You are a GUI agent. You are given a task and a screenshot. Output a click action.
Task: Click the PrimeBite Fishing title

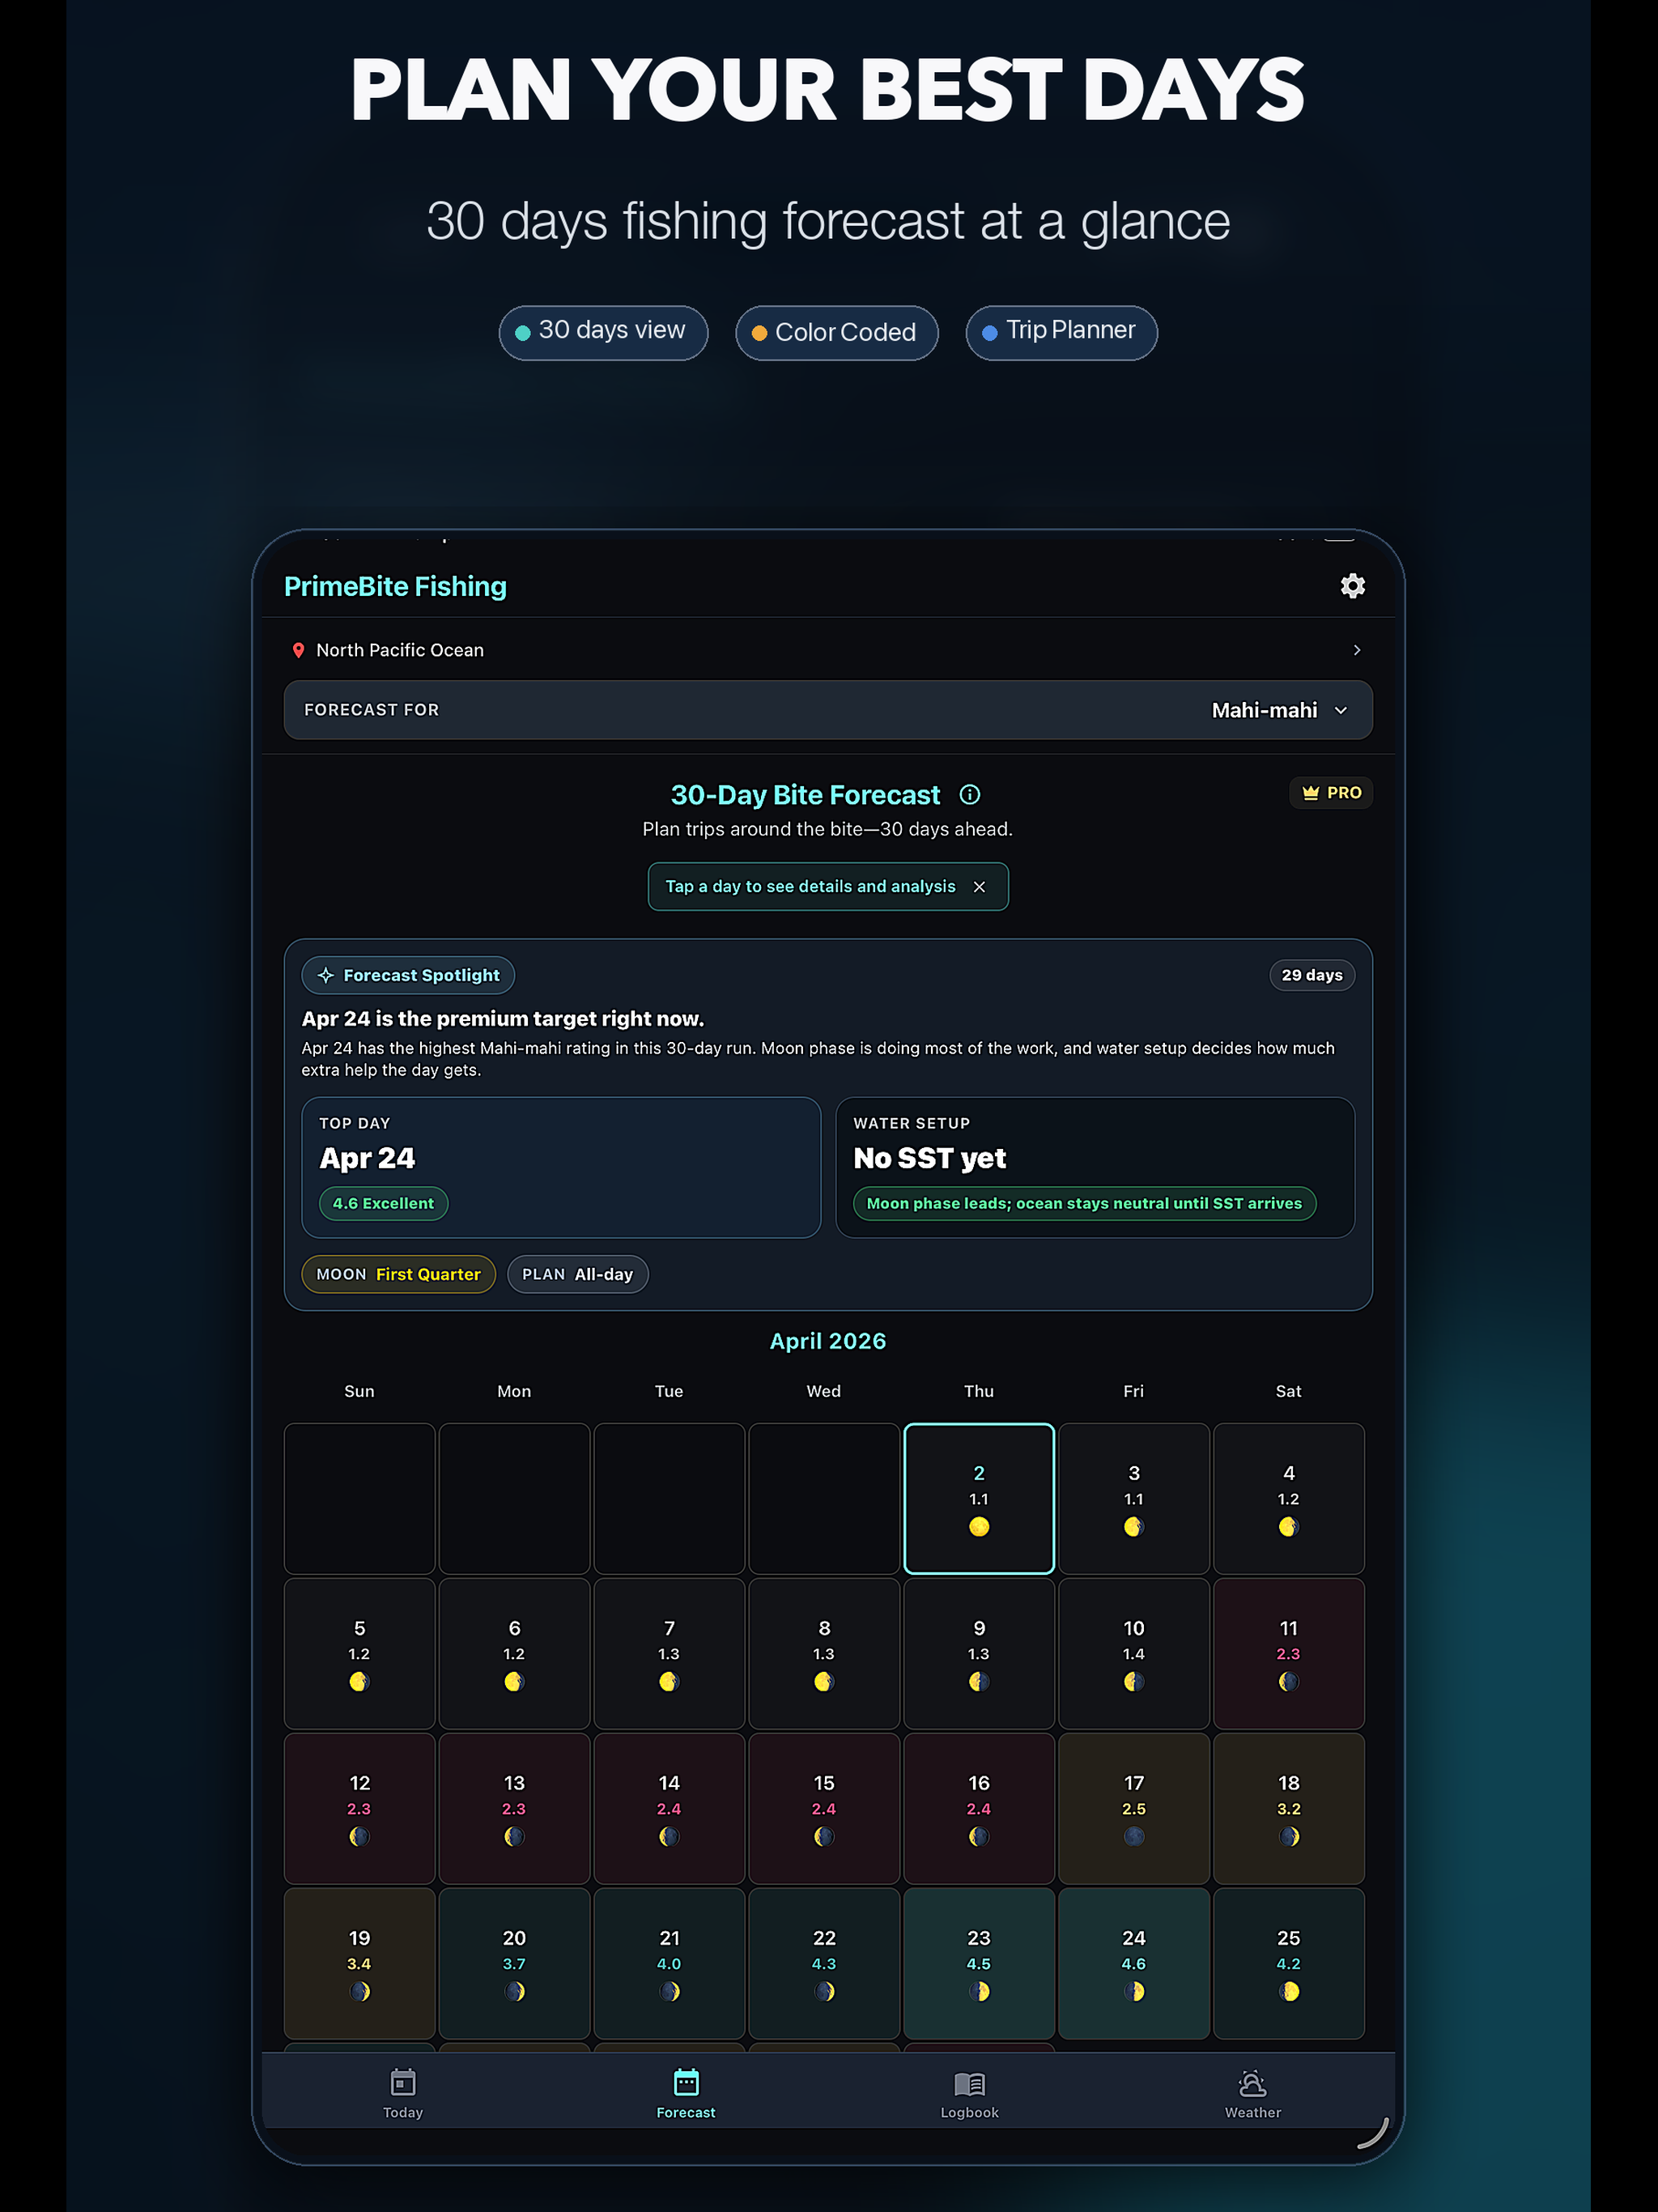[x=395, y=586]
